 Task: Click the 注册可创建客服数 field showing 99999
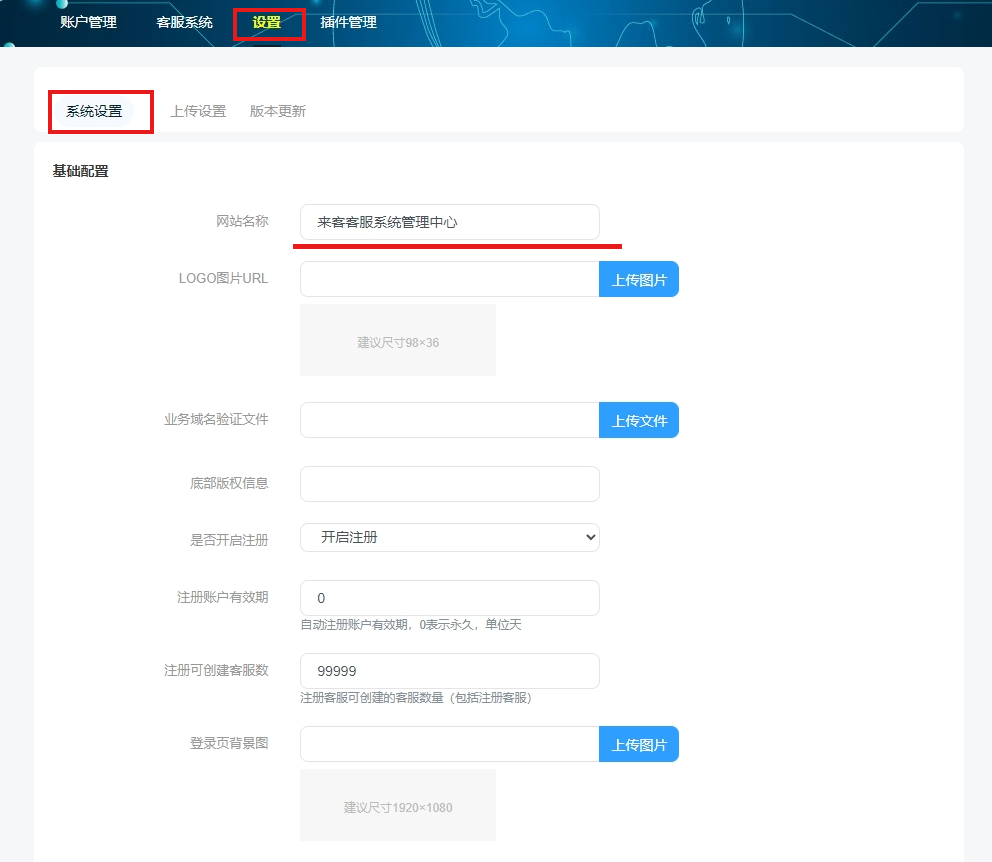(x=449, y=670)
